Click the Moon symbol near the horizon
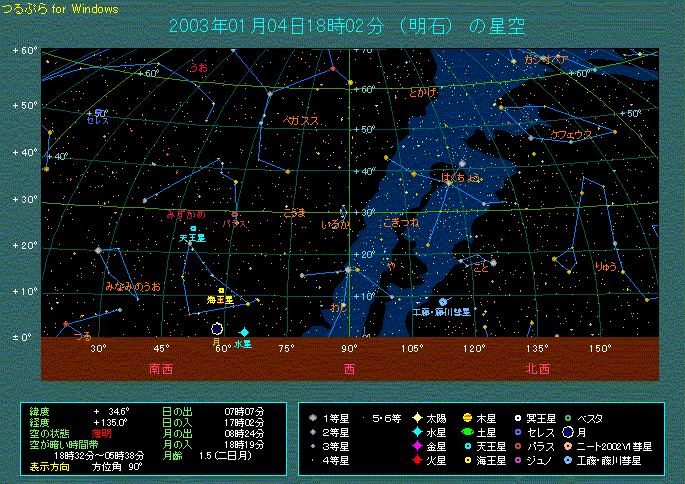 (x=217, y=328)
